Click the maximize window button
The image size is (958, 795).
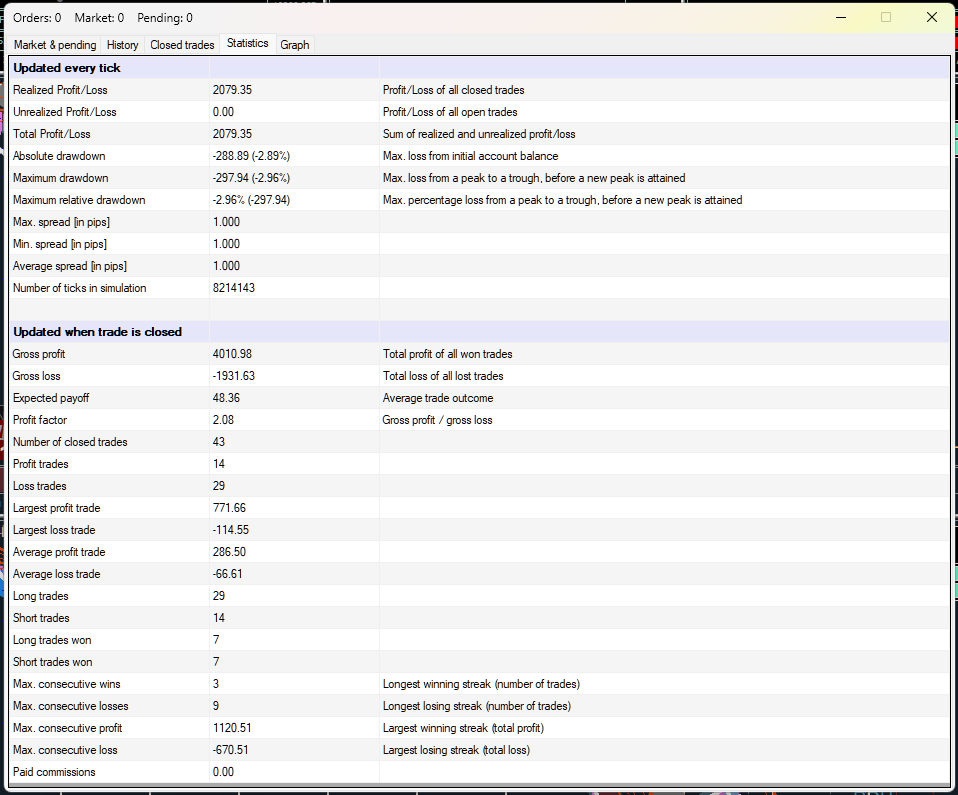(886, 17)
